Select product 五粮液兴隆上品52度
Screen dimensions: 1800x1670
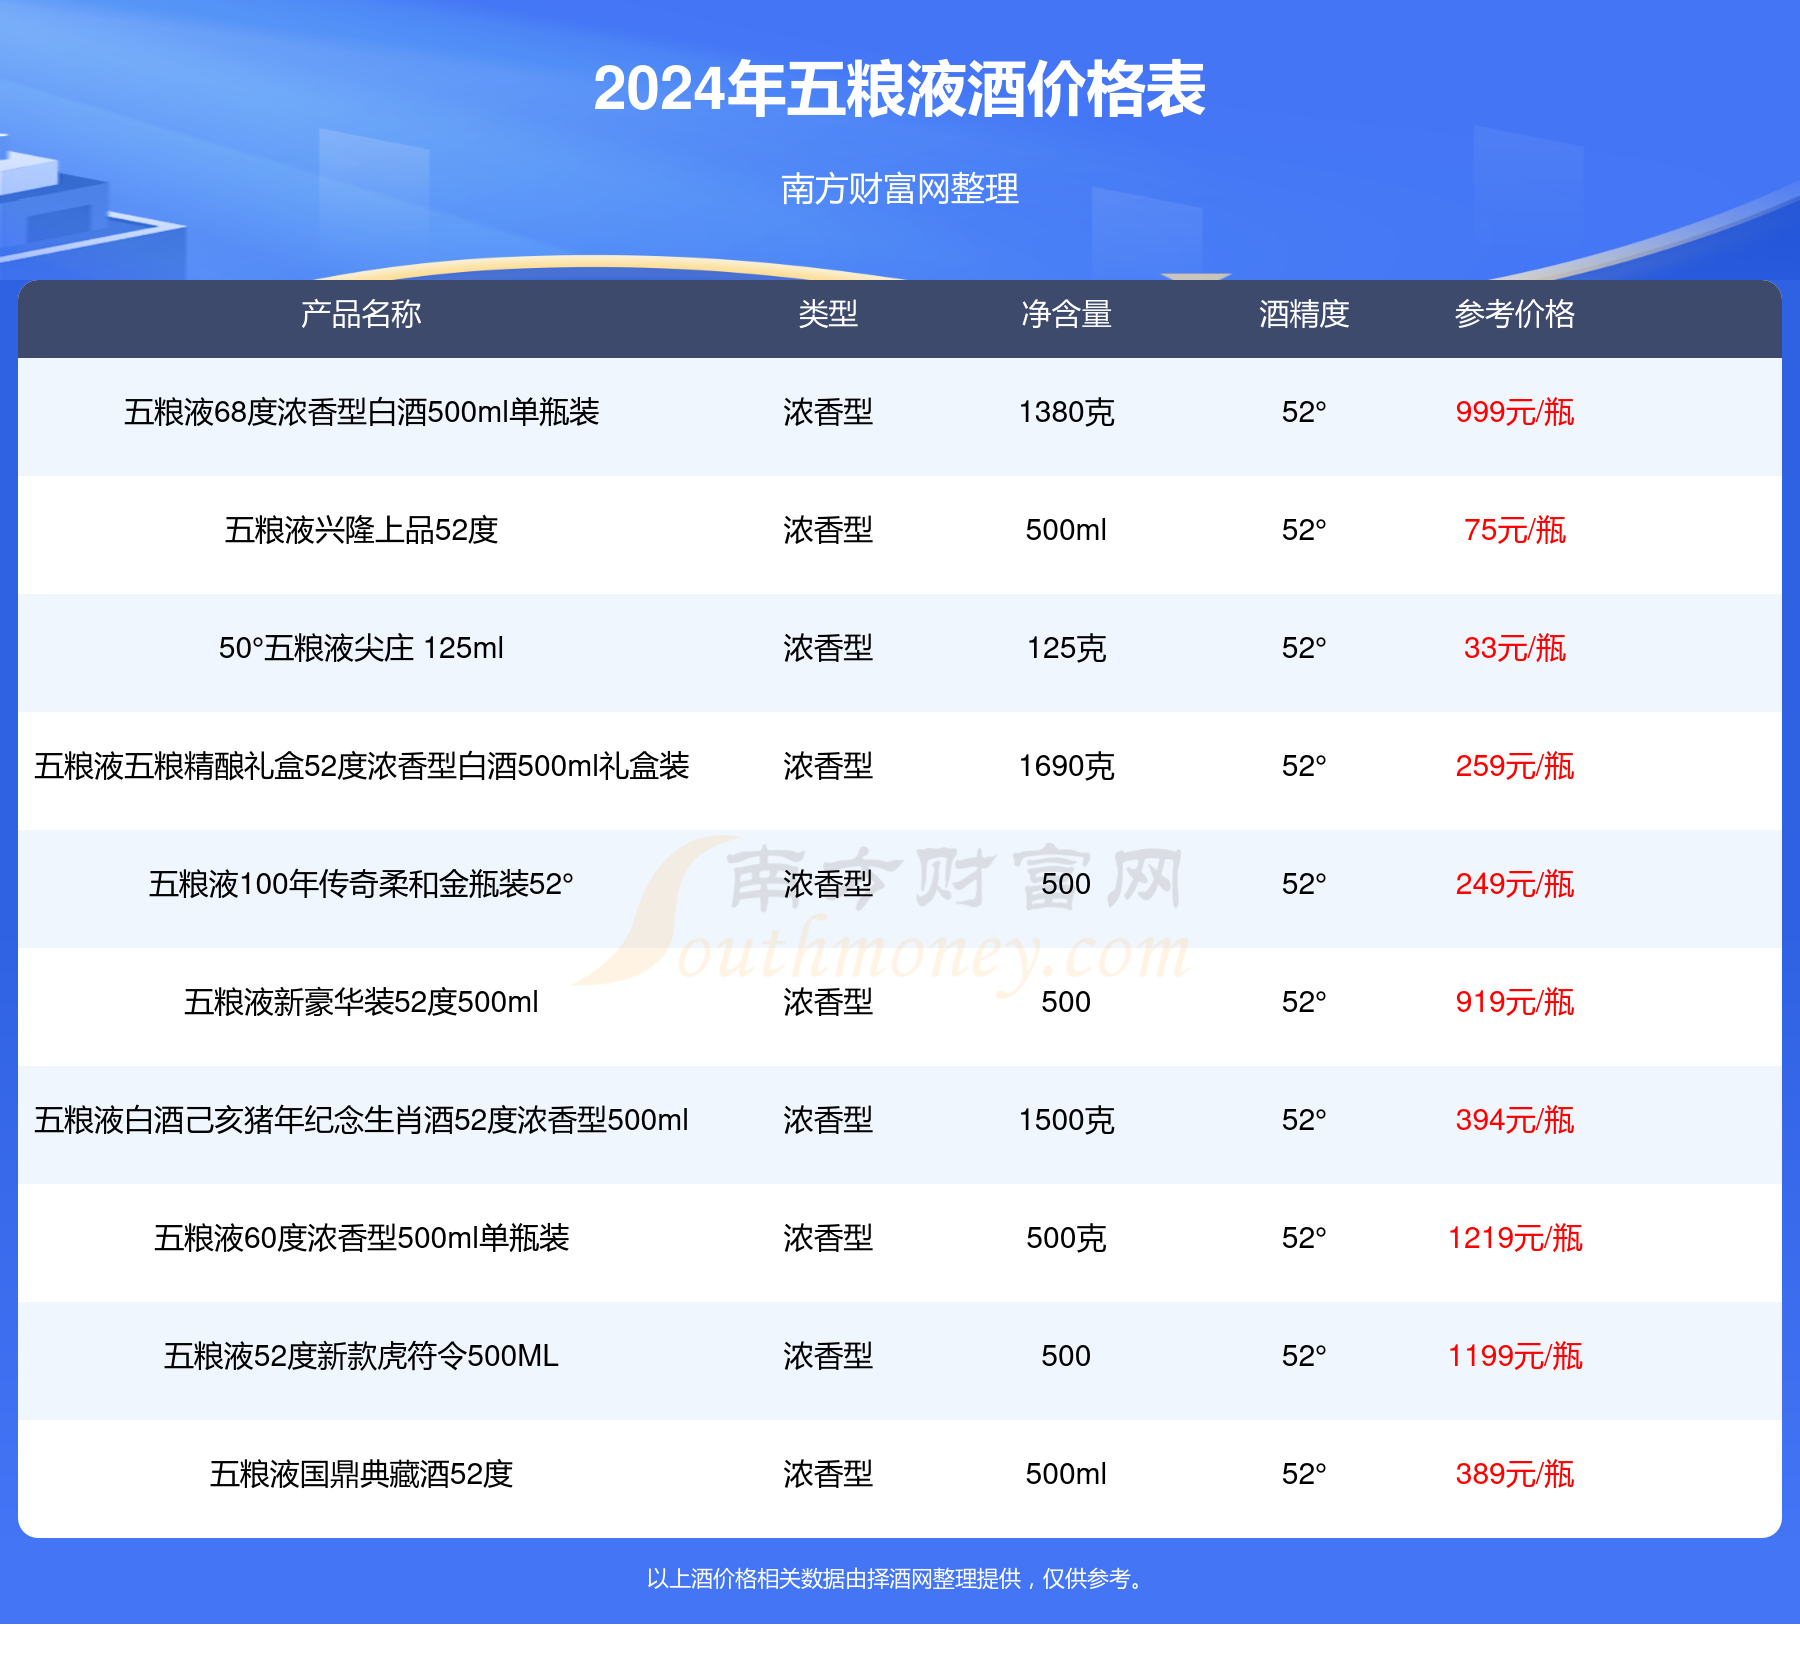pos(361,530)
